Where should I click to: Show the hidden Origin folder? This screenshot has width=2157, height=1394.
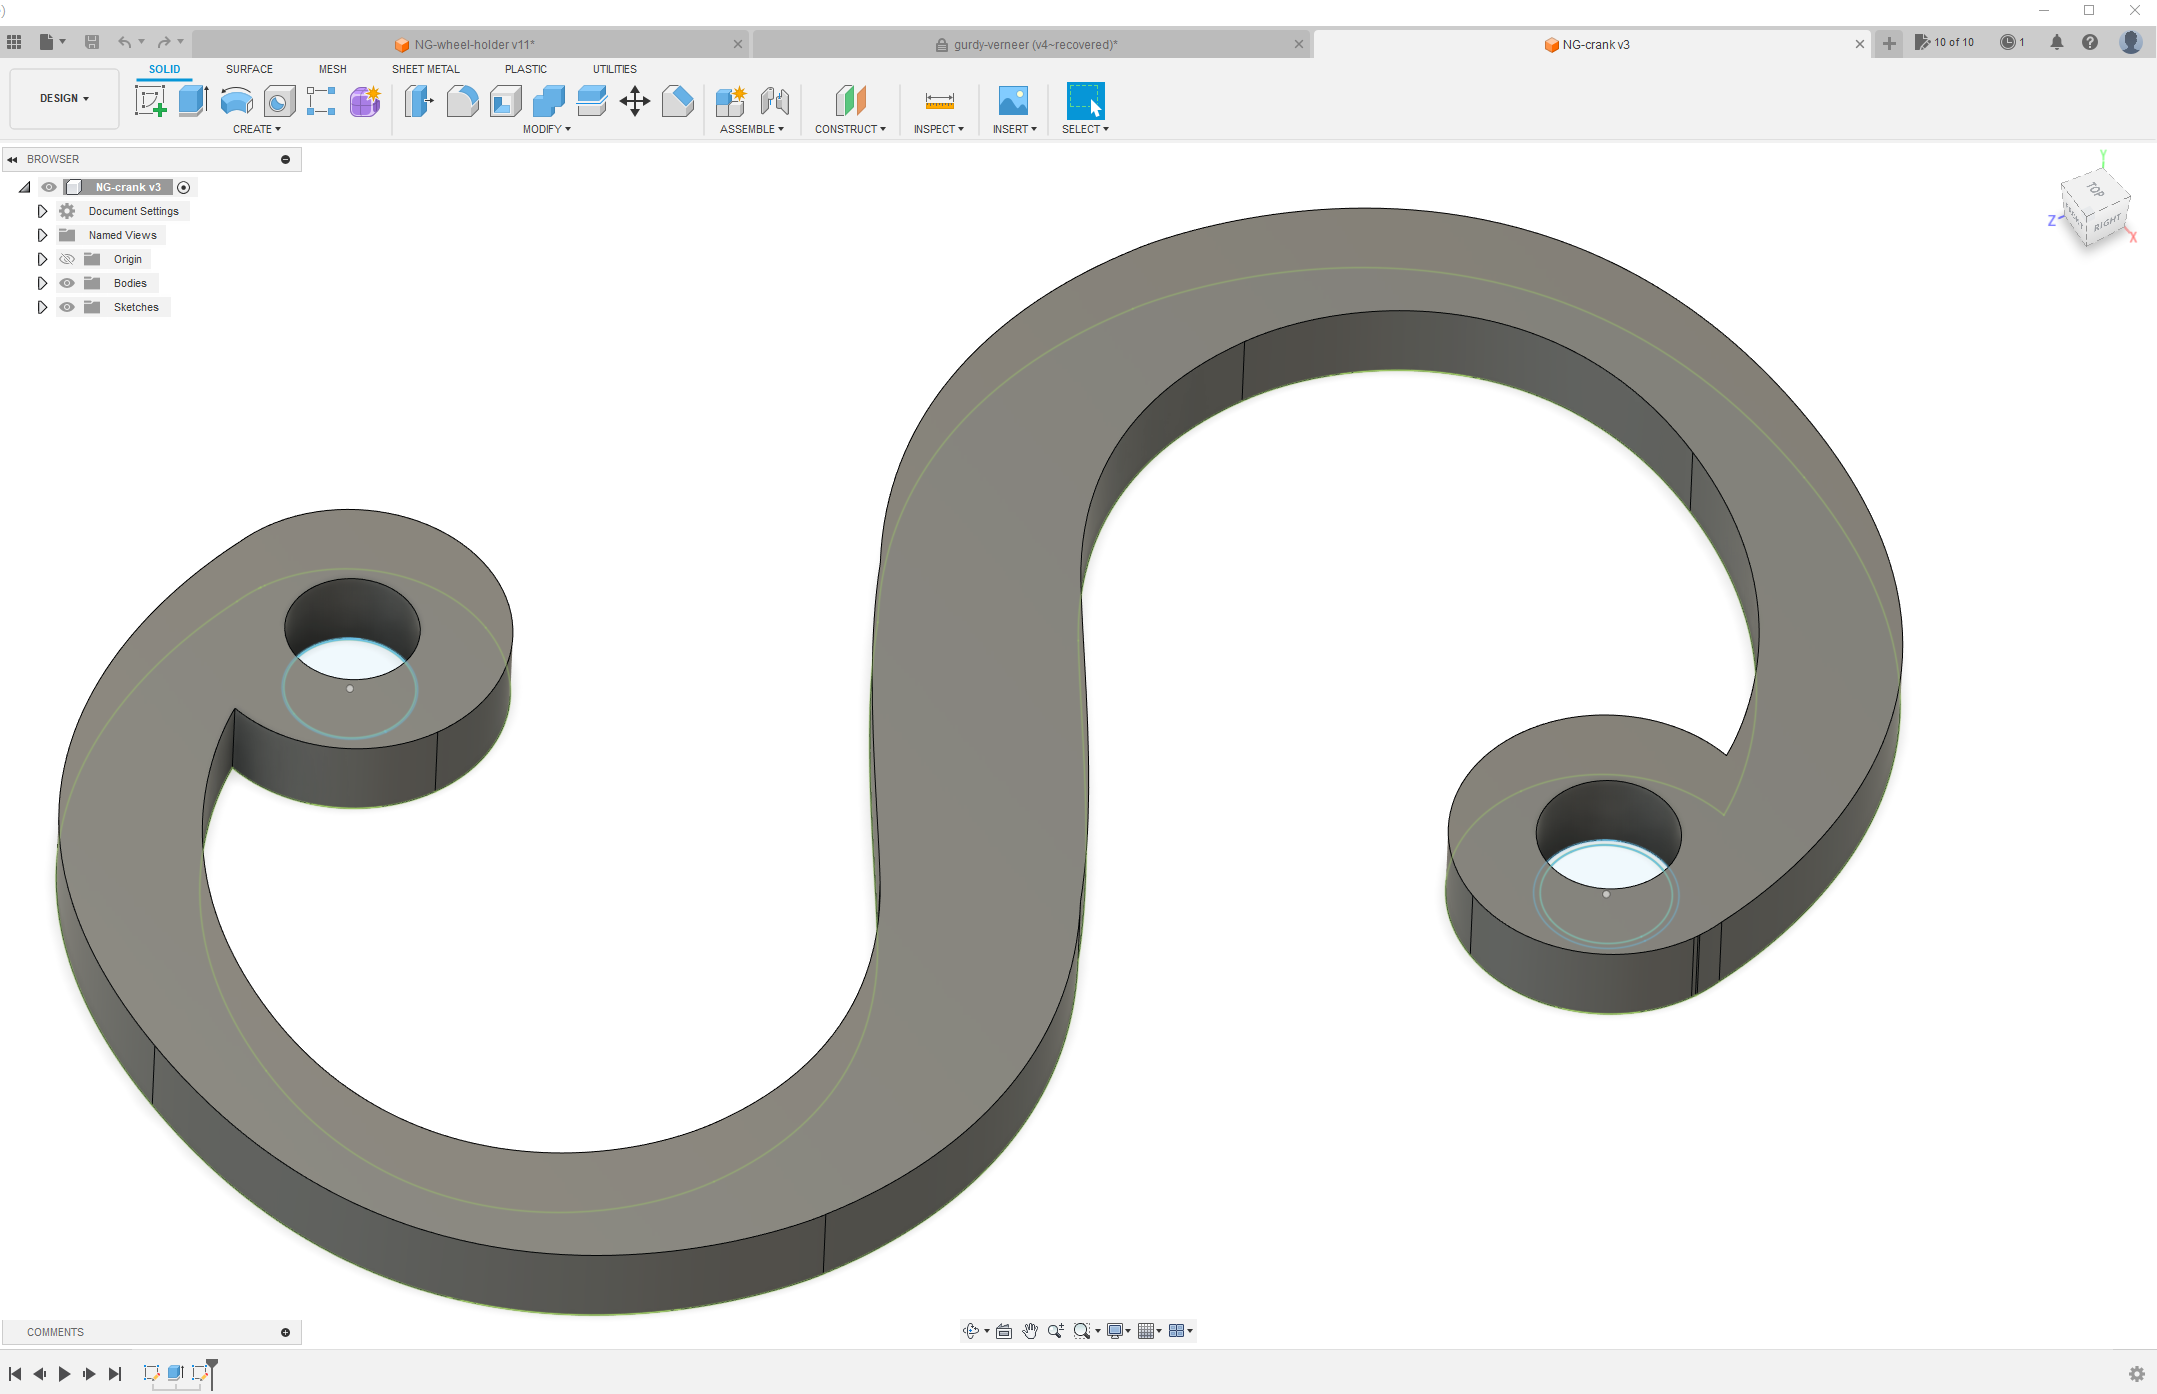click(67, 259)
